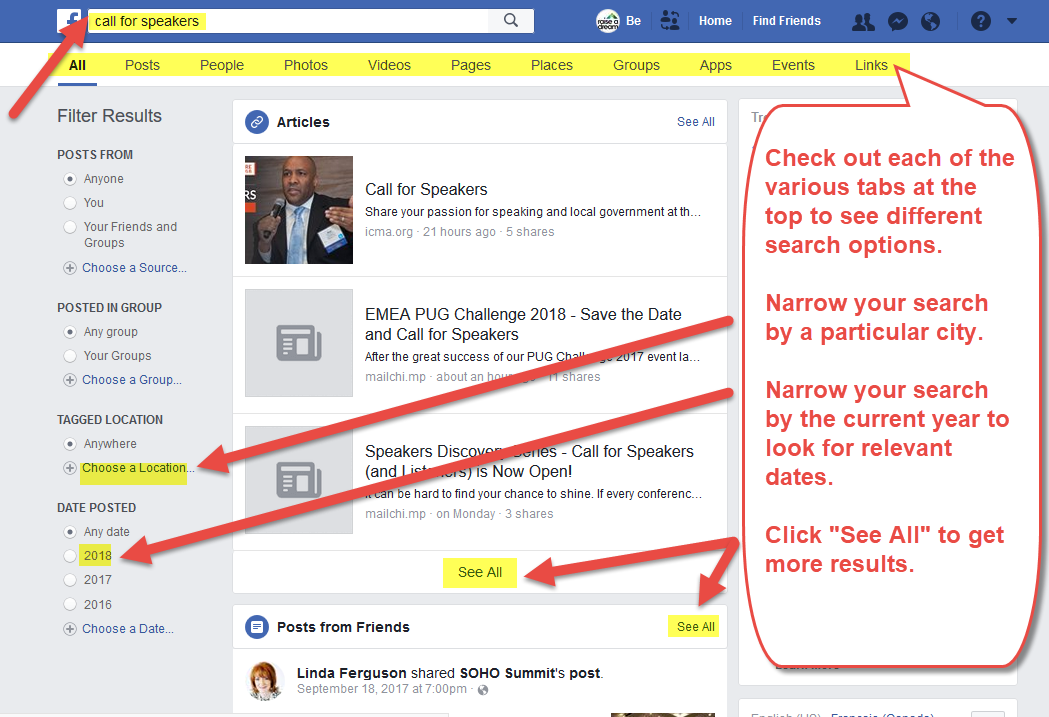1049x717 pixels.
Task: Click See All below article results
Action: [x=480, y=573]
